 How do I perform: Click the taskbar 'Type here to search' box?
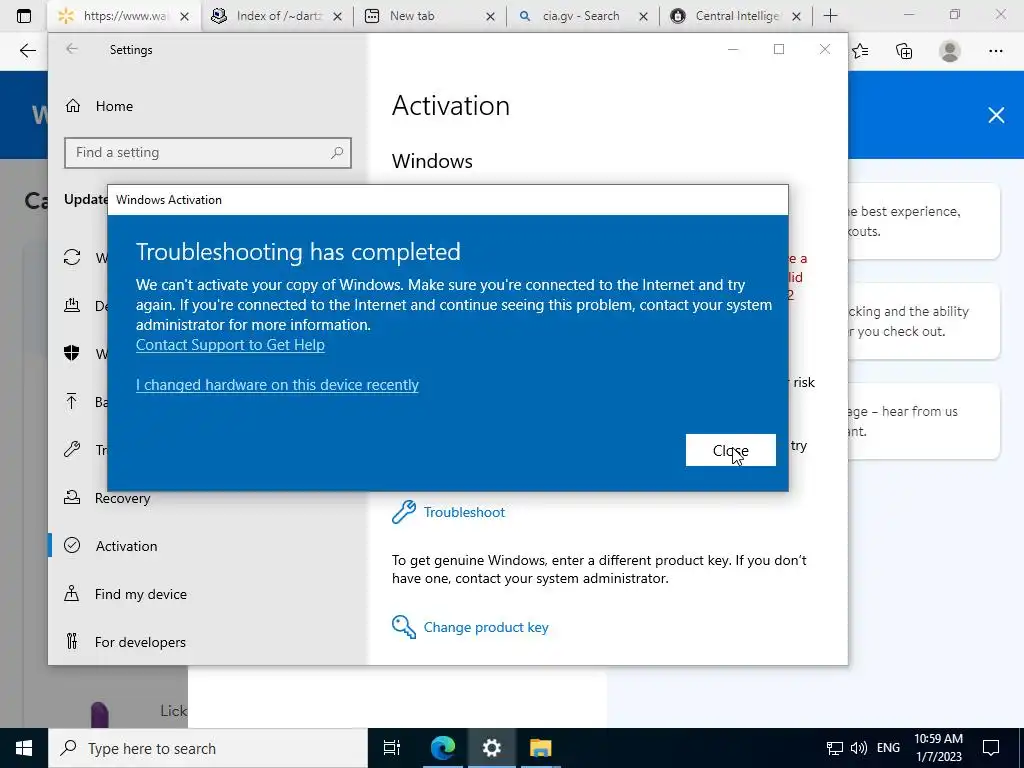pyautogui.click(x=208, y=748)
